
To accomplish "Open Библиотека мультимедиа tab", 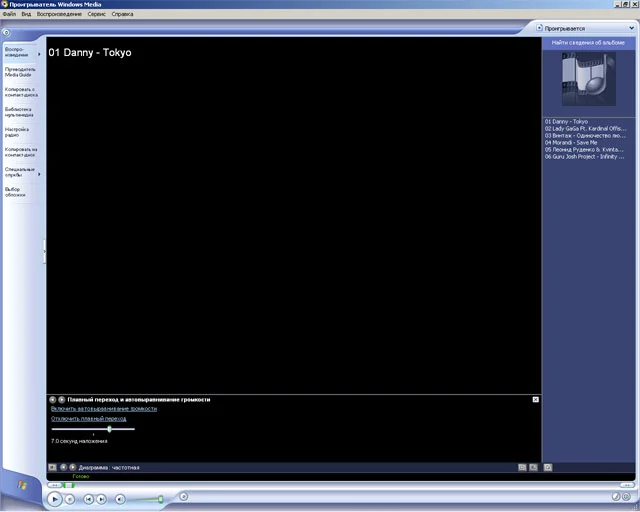I will point(19,112).
